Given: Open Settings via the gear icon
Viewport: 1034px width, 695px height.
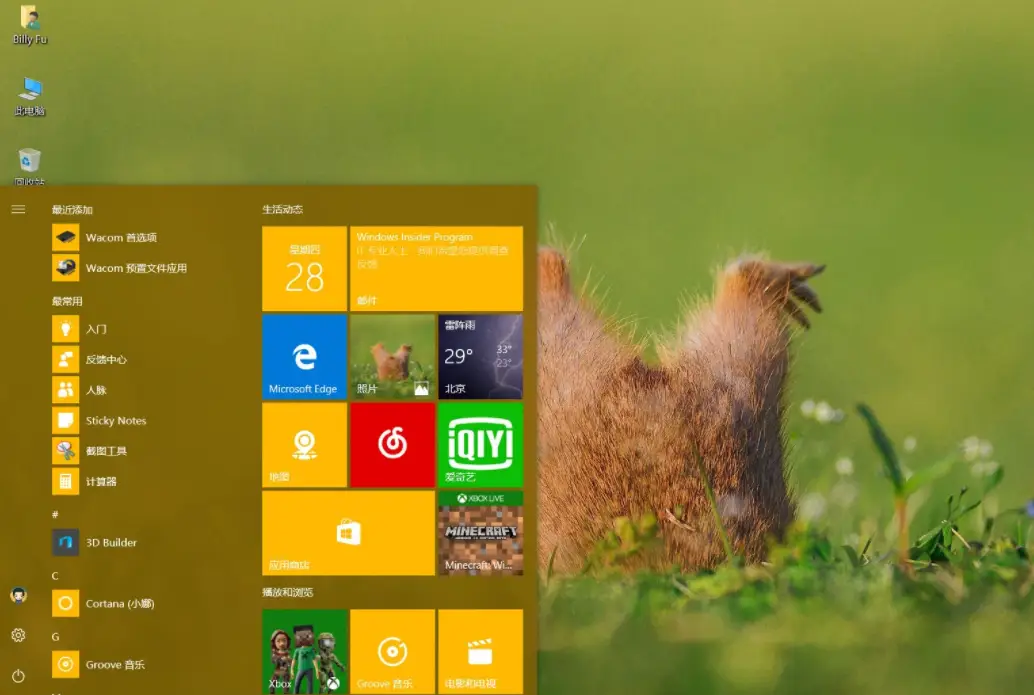Looking at the screenshot, I should point(18,635).
